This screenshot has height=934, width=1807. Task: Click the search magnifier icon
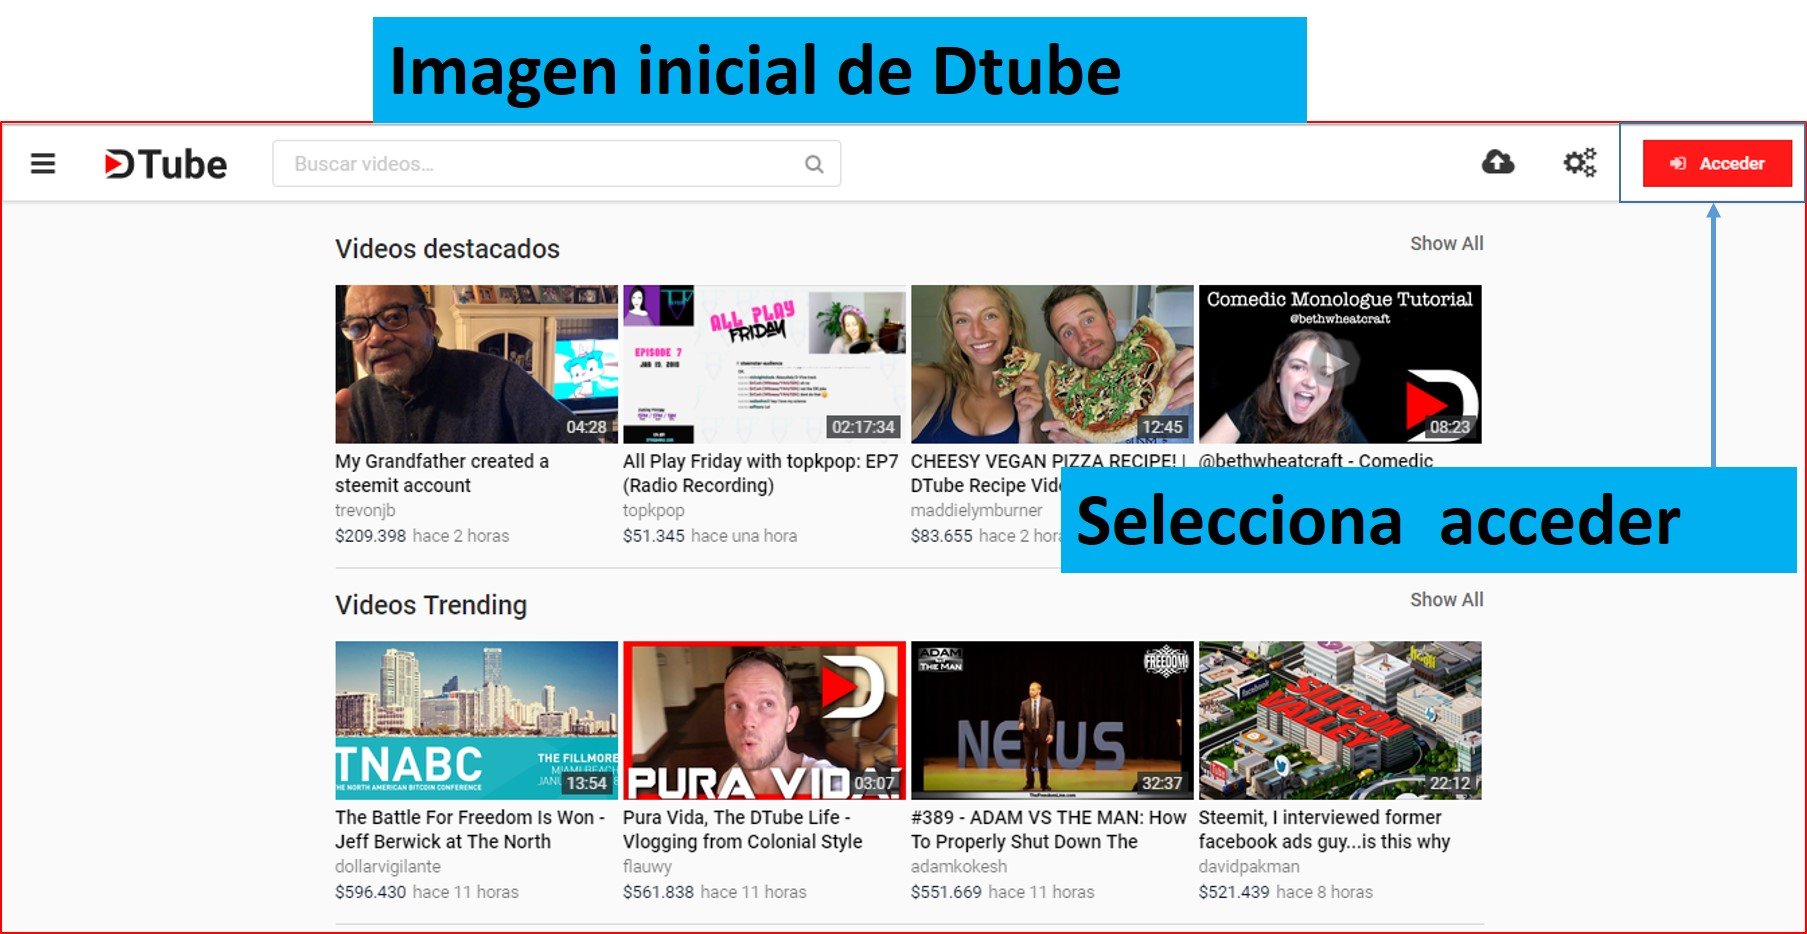coord(814,164)
